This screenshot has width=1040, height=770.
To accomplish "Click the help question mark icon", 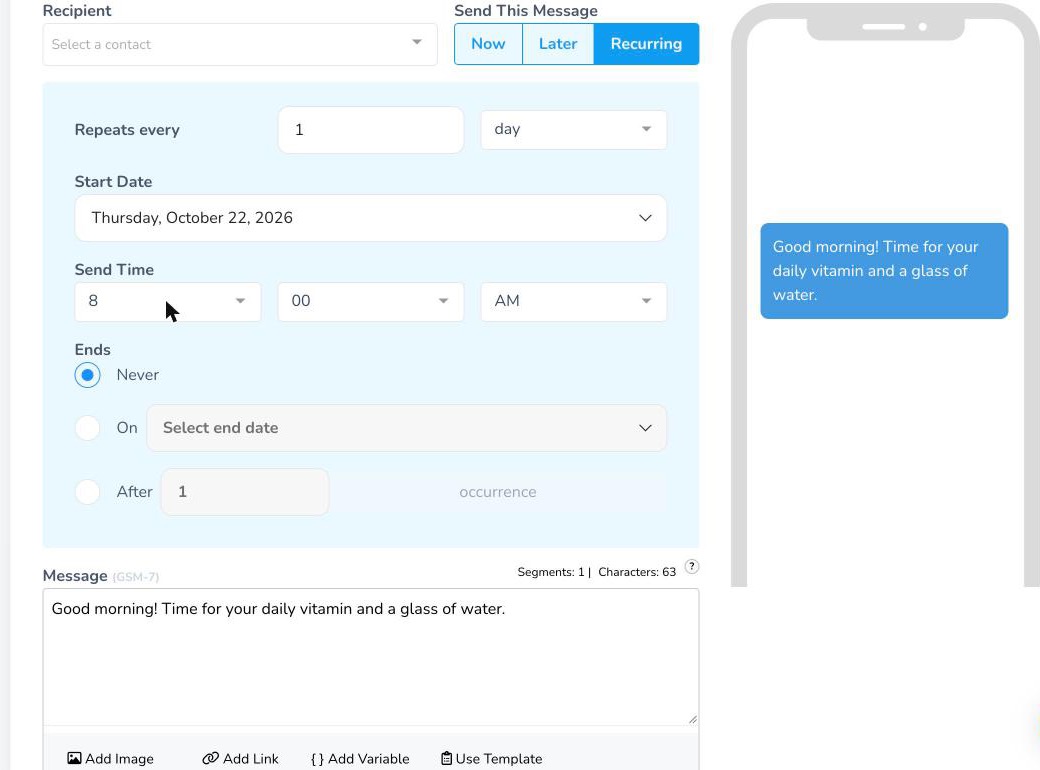I will point(692,566).
